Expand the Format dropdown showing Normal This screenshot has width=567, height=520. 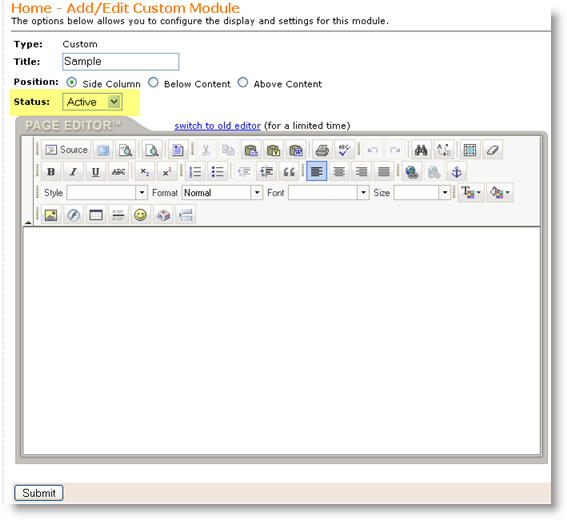tap(222, 193)
